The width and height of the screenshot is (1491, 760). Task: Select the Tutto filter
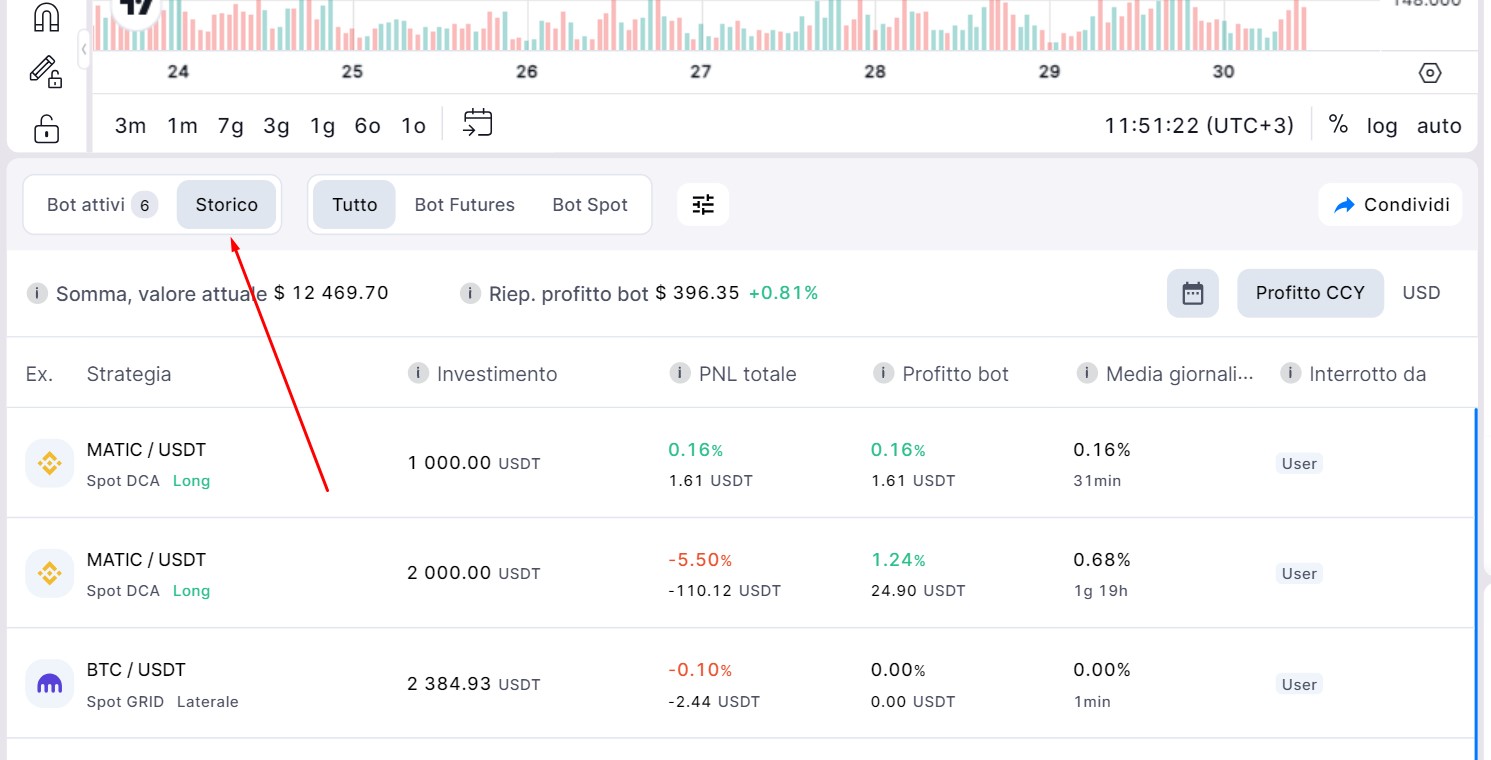pos(355,205)
